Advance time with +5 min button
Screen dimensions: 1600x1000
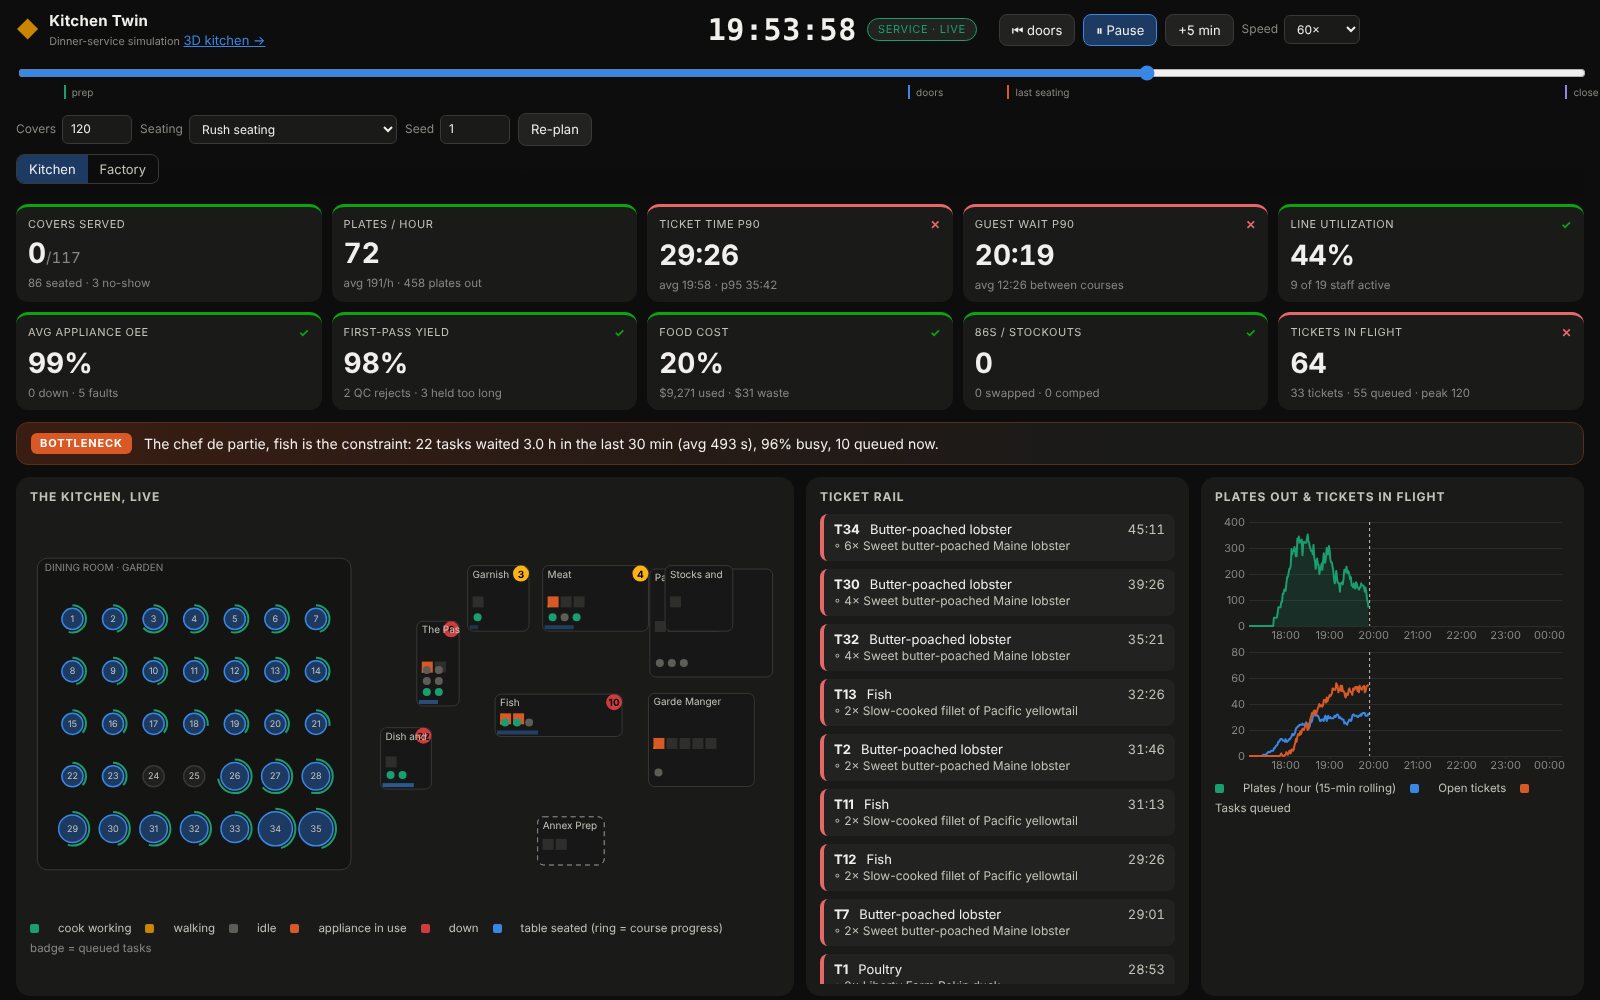[x=1199, y=30]
